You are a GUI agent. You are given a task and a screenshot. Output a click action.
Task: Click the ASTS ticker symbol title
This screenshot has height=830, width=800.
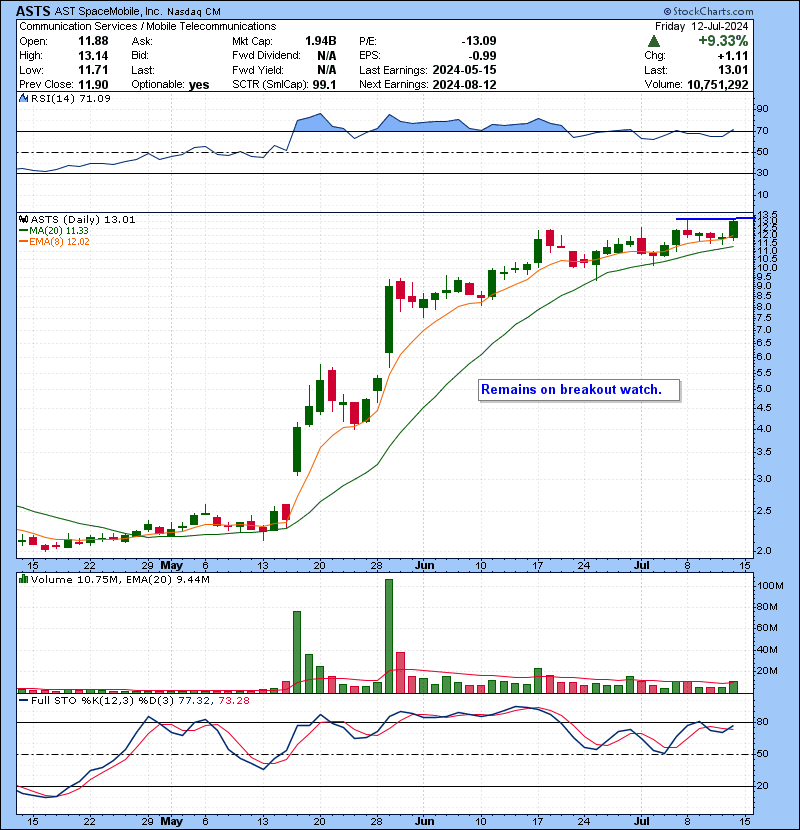click(x=33, y=11)
